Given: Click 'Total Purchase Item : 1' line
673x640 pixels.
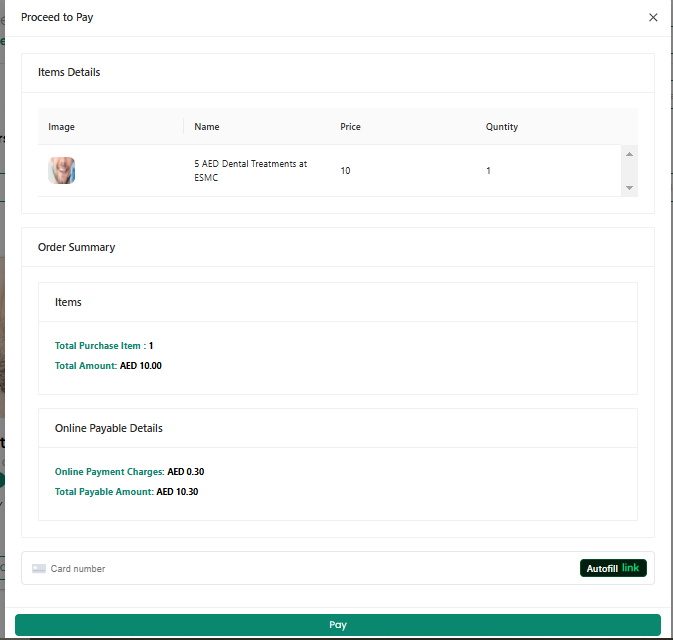Looking at the screenshot, I should click(104, 346).
